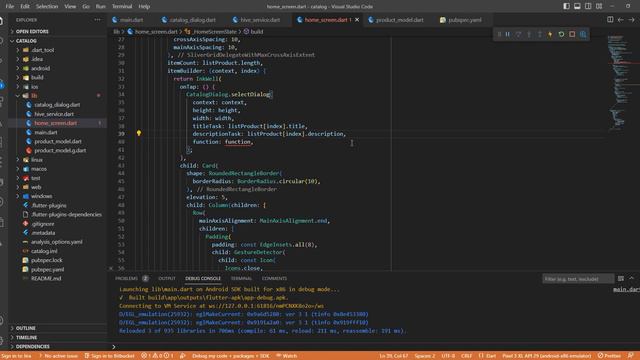Screen dimensions: 640x360
Task: Click errors and warnings count in status bar
Action: click(x=157, y=356)
